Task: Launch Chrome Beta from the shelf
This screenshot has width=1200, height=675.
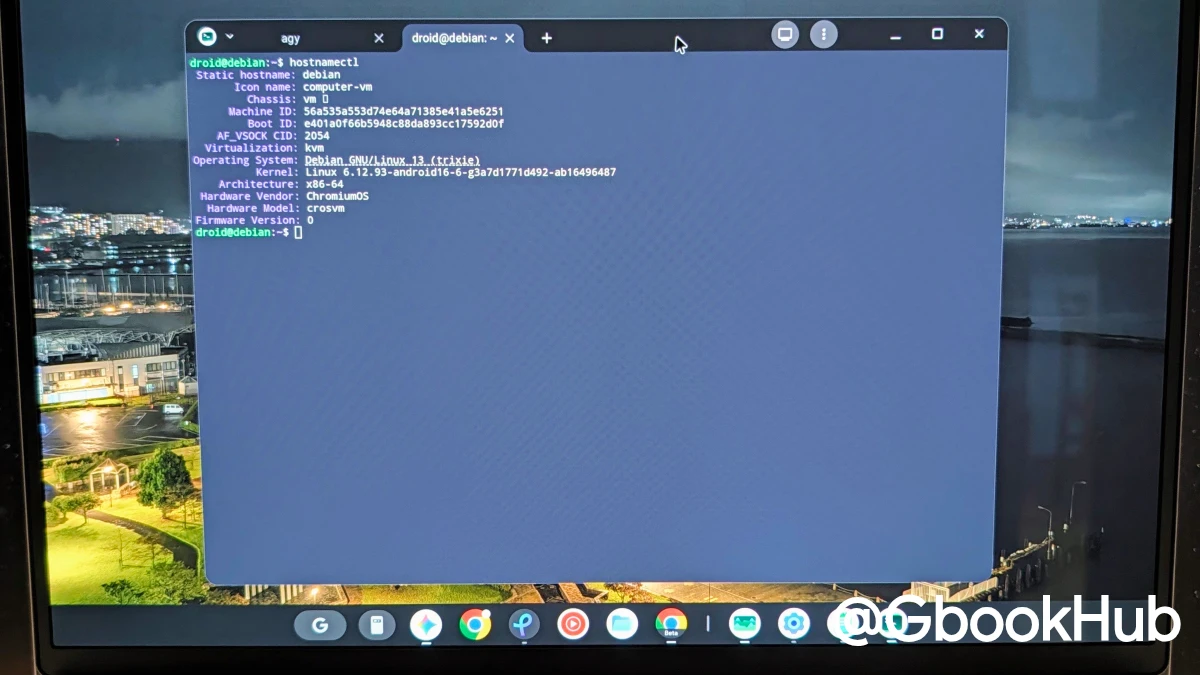Action: (671, 624)
